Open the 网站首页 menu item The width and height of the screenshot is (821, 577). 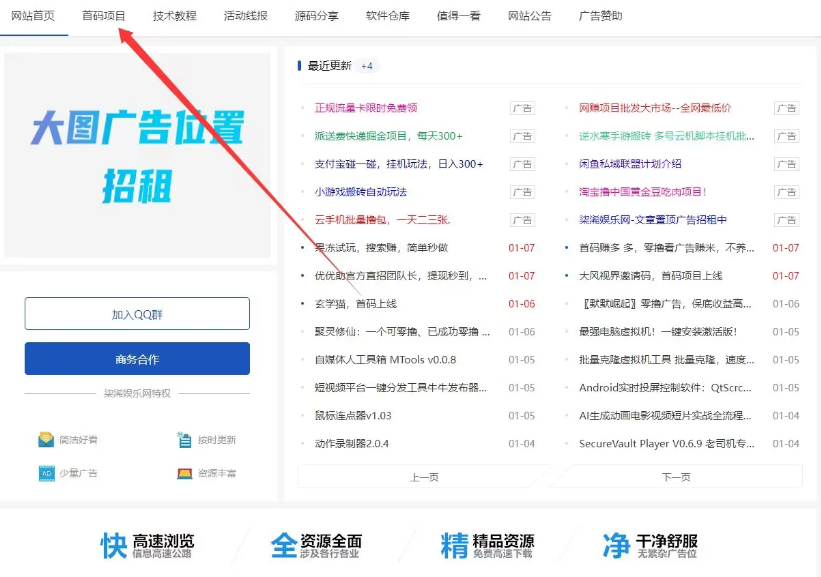(34, 15)
